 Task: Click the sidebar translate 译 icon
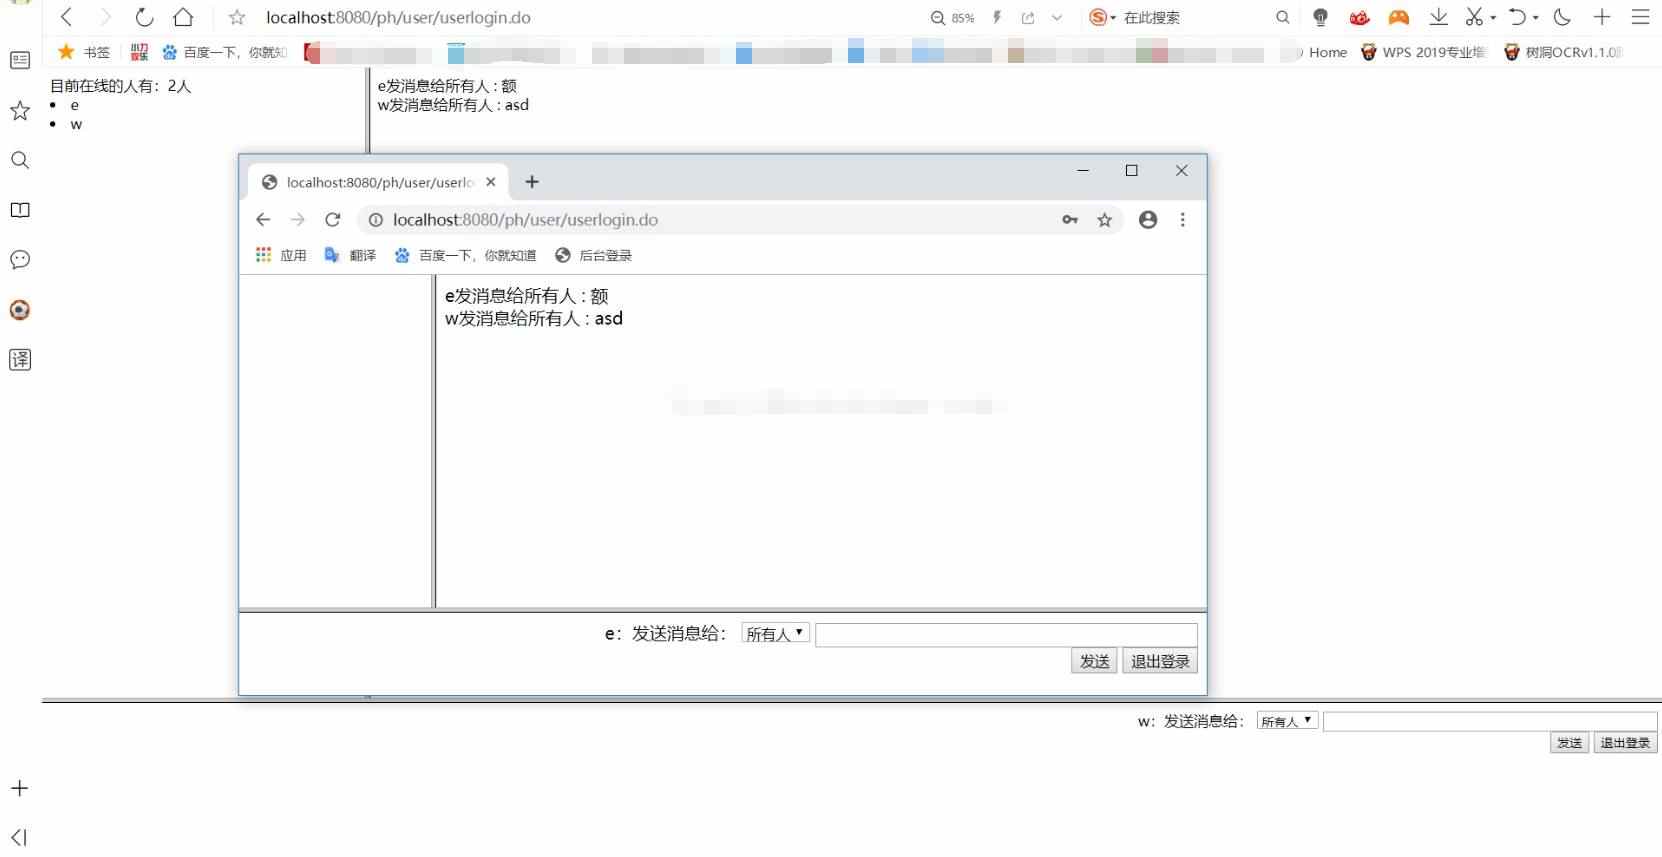click(20, 360)
